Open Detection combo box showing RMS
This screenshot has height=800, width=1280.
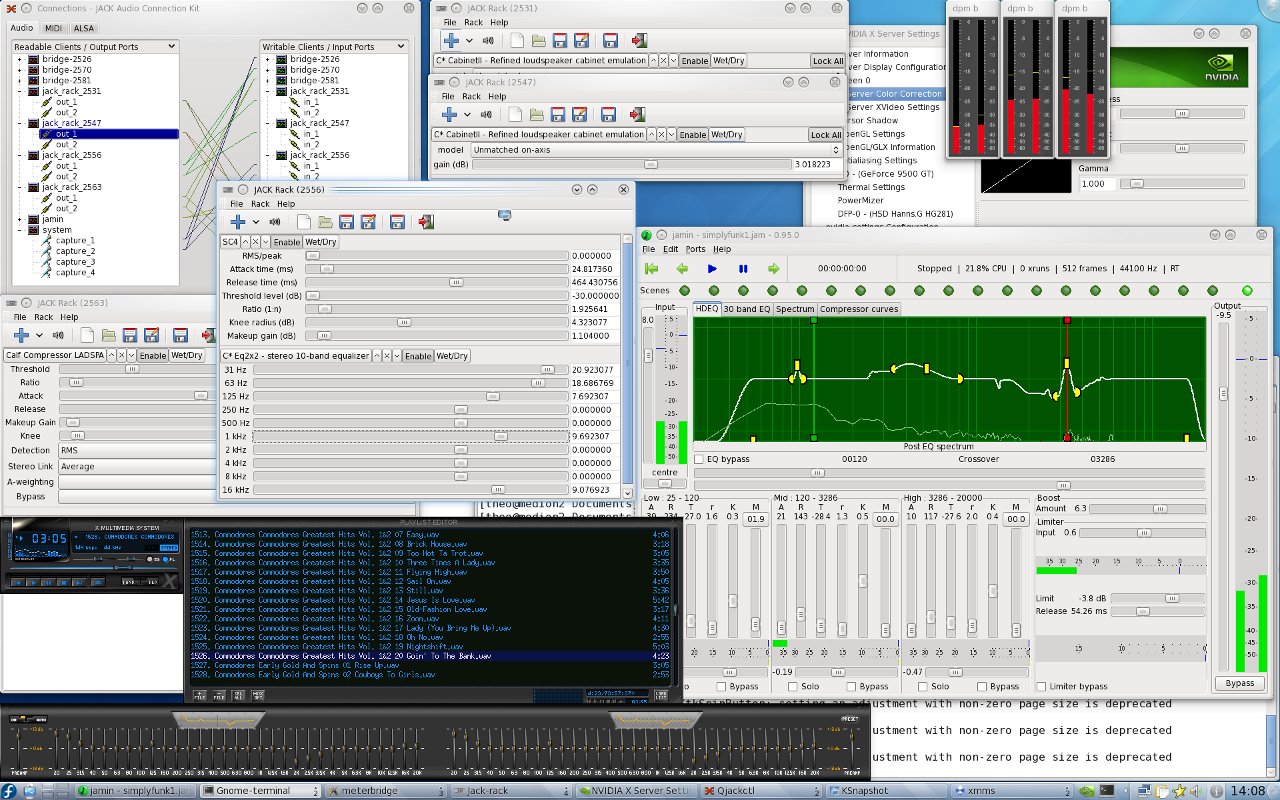(x=136, y=451)
